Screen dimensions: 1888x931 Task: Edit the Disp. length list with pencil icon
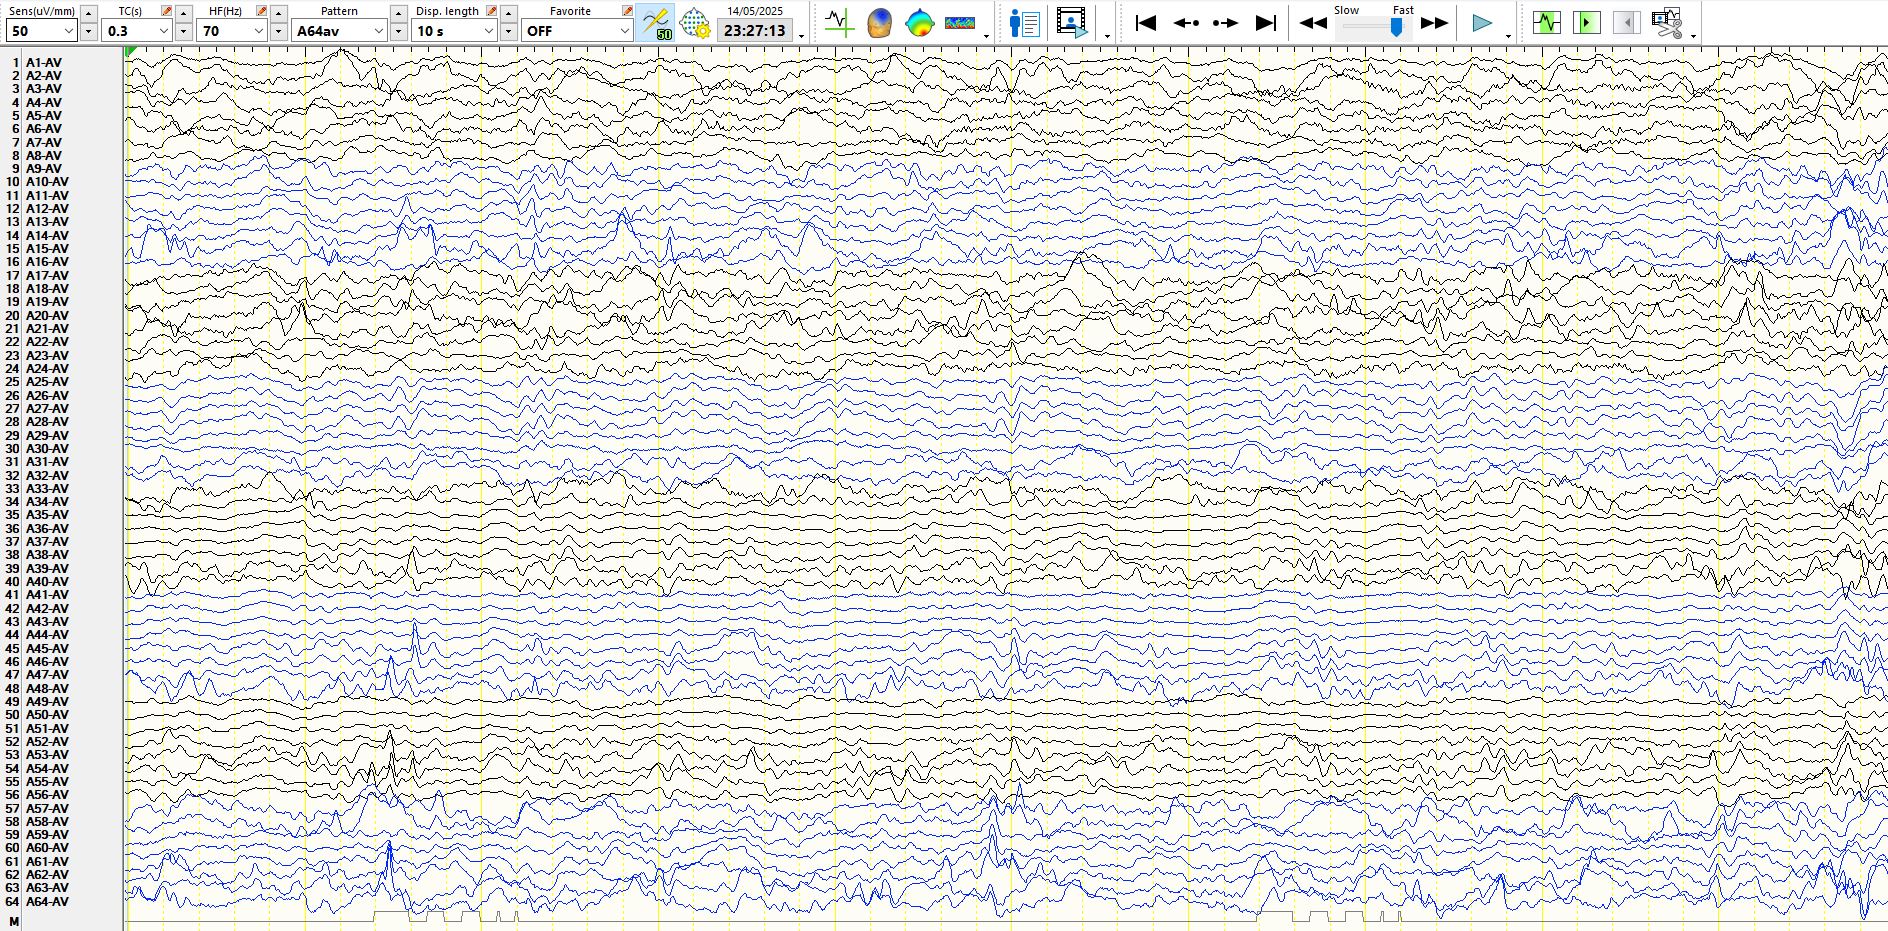click(491, 10)
